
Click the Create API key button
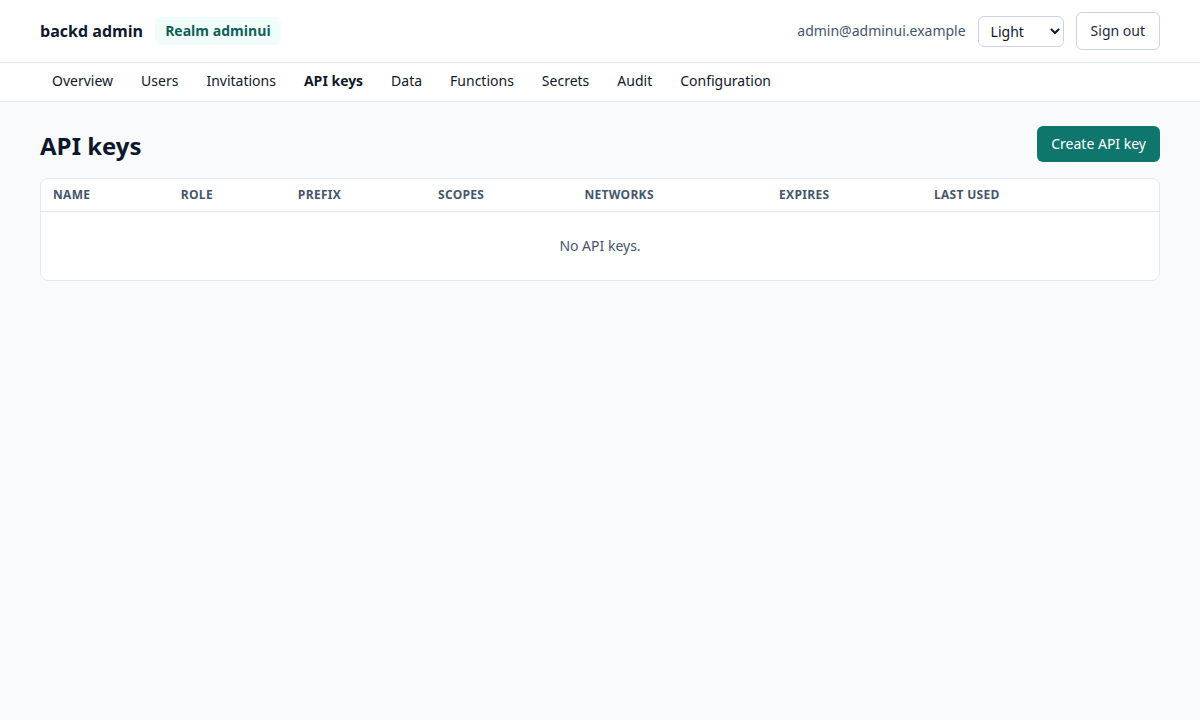click(1098, 144)
